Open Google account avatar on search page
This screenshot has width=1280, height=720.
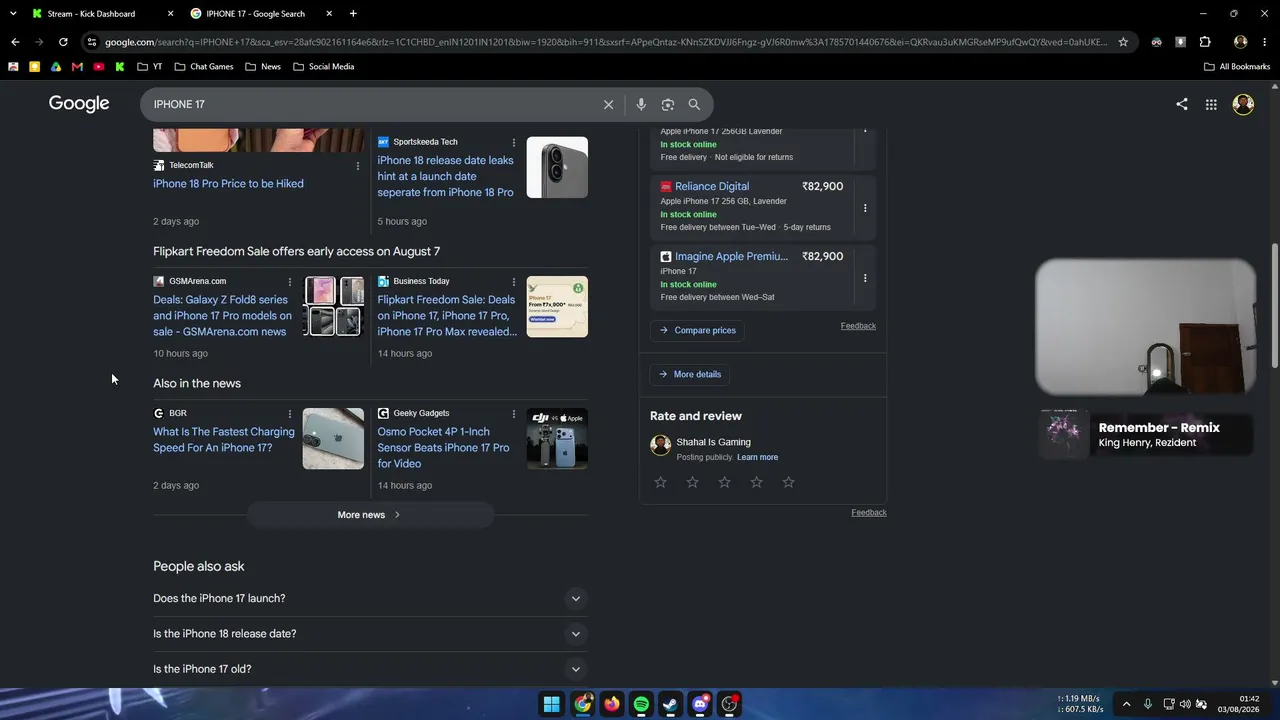[1243, 104]
